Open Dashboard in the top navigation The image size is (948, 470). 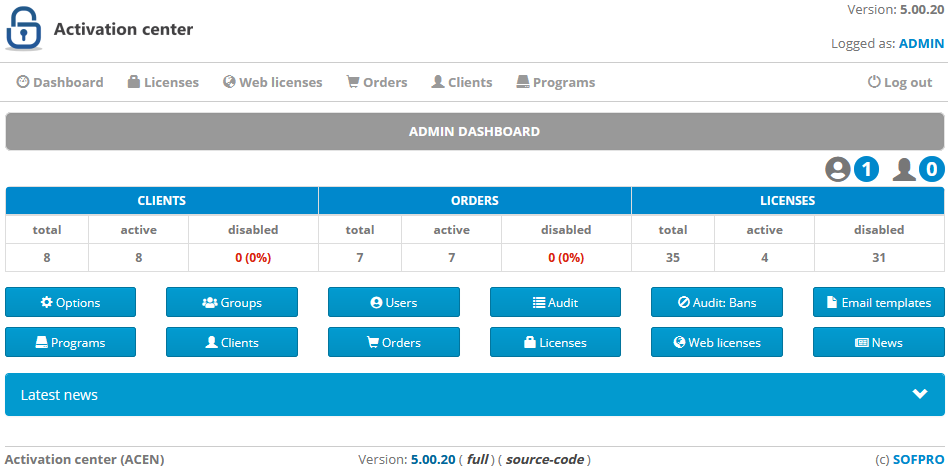[x=60, y=82]
